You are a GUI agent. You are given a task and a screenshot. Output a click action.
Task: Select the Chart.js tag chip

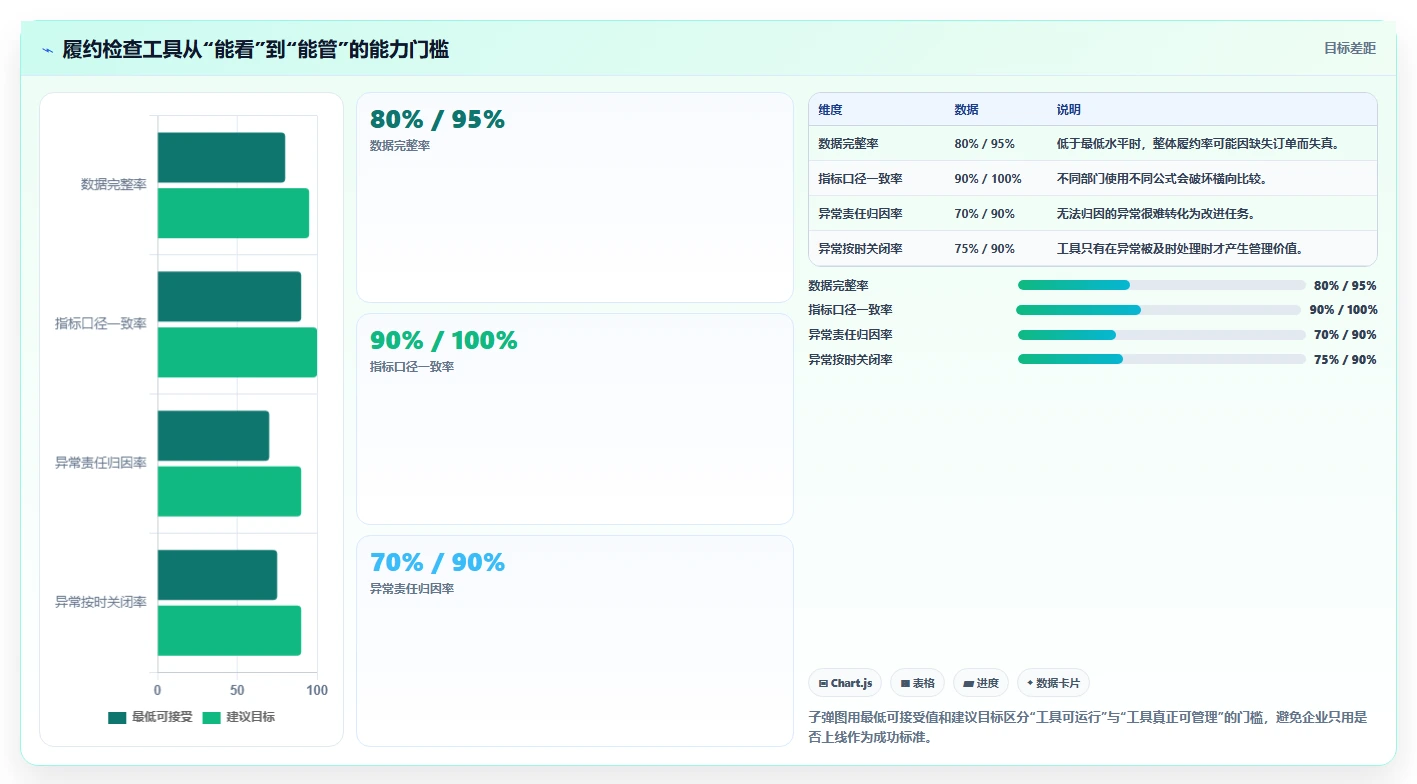[x=845, y=683]
